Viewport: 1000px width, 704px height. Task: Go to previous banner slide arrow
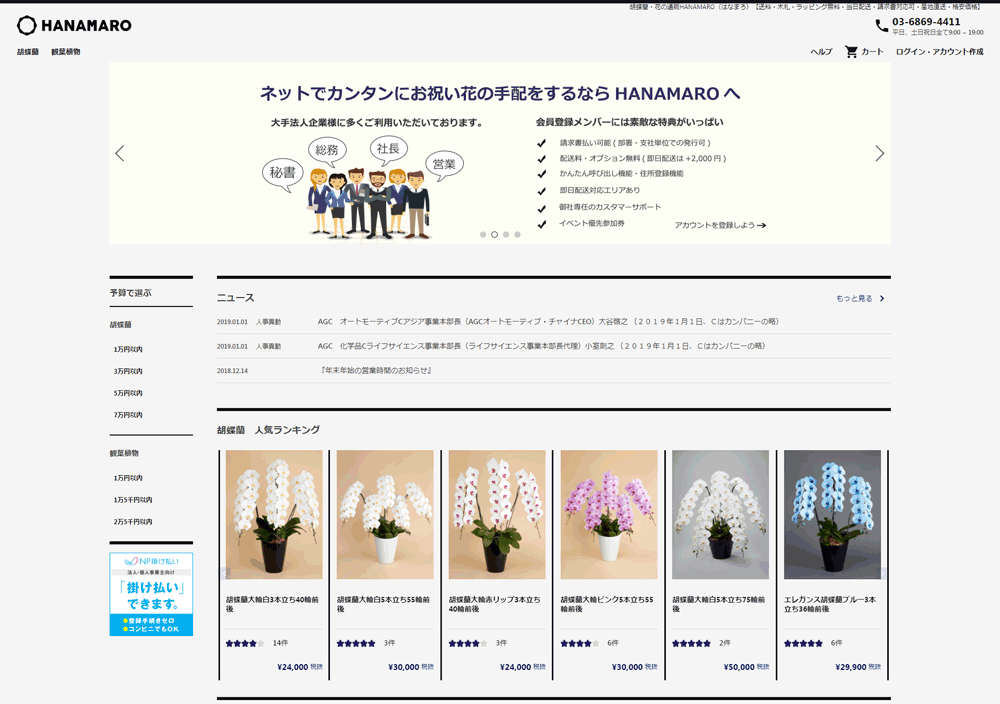[120, 153]
